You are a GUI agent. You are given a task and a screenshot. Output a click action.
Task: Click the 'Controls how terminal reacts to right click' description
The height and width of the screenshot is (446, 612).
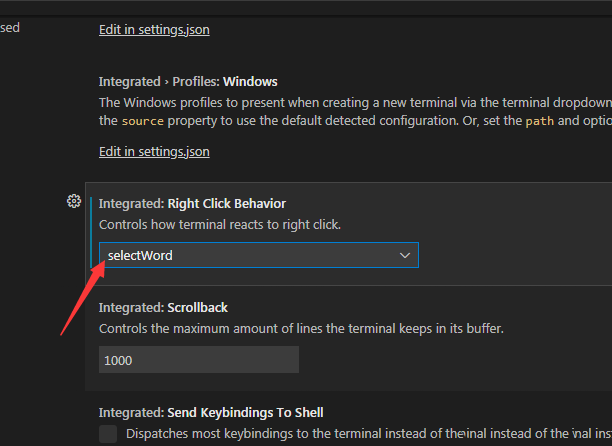click(x=220, y=225)
